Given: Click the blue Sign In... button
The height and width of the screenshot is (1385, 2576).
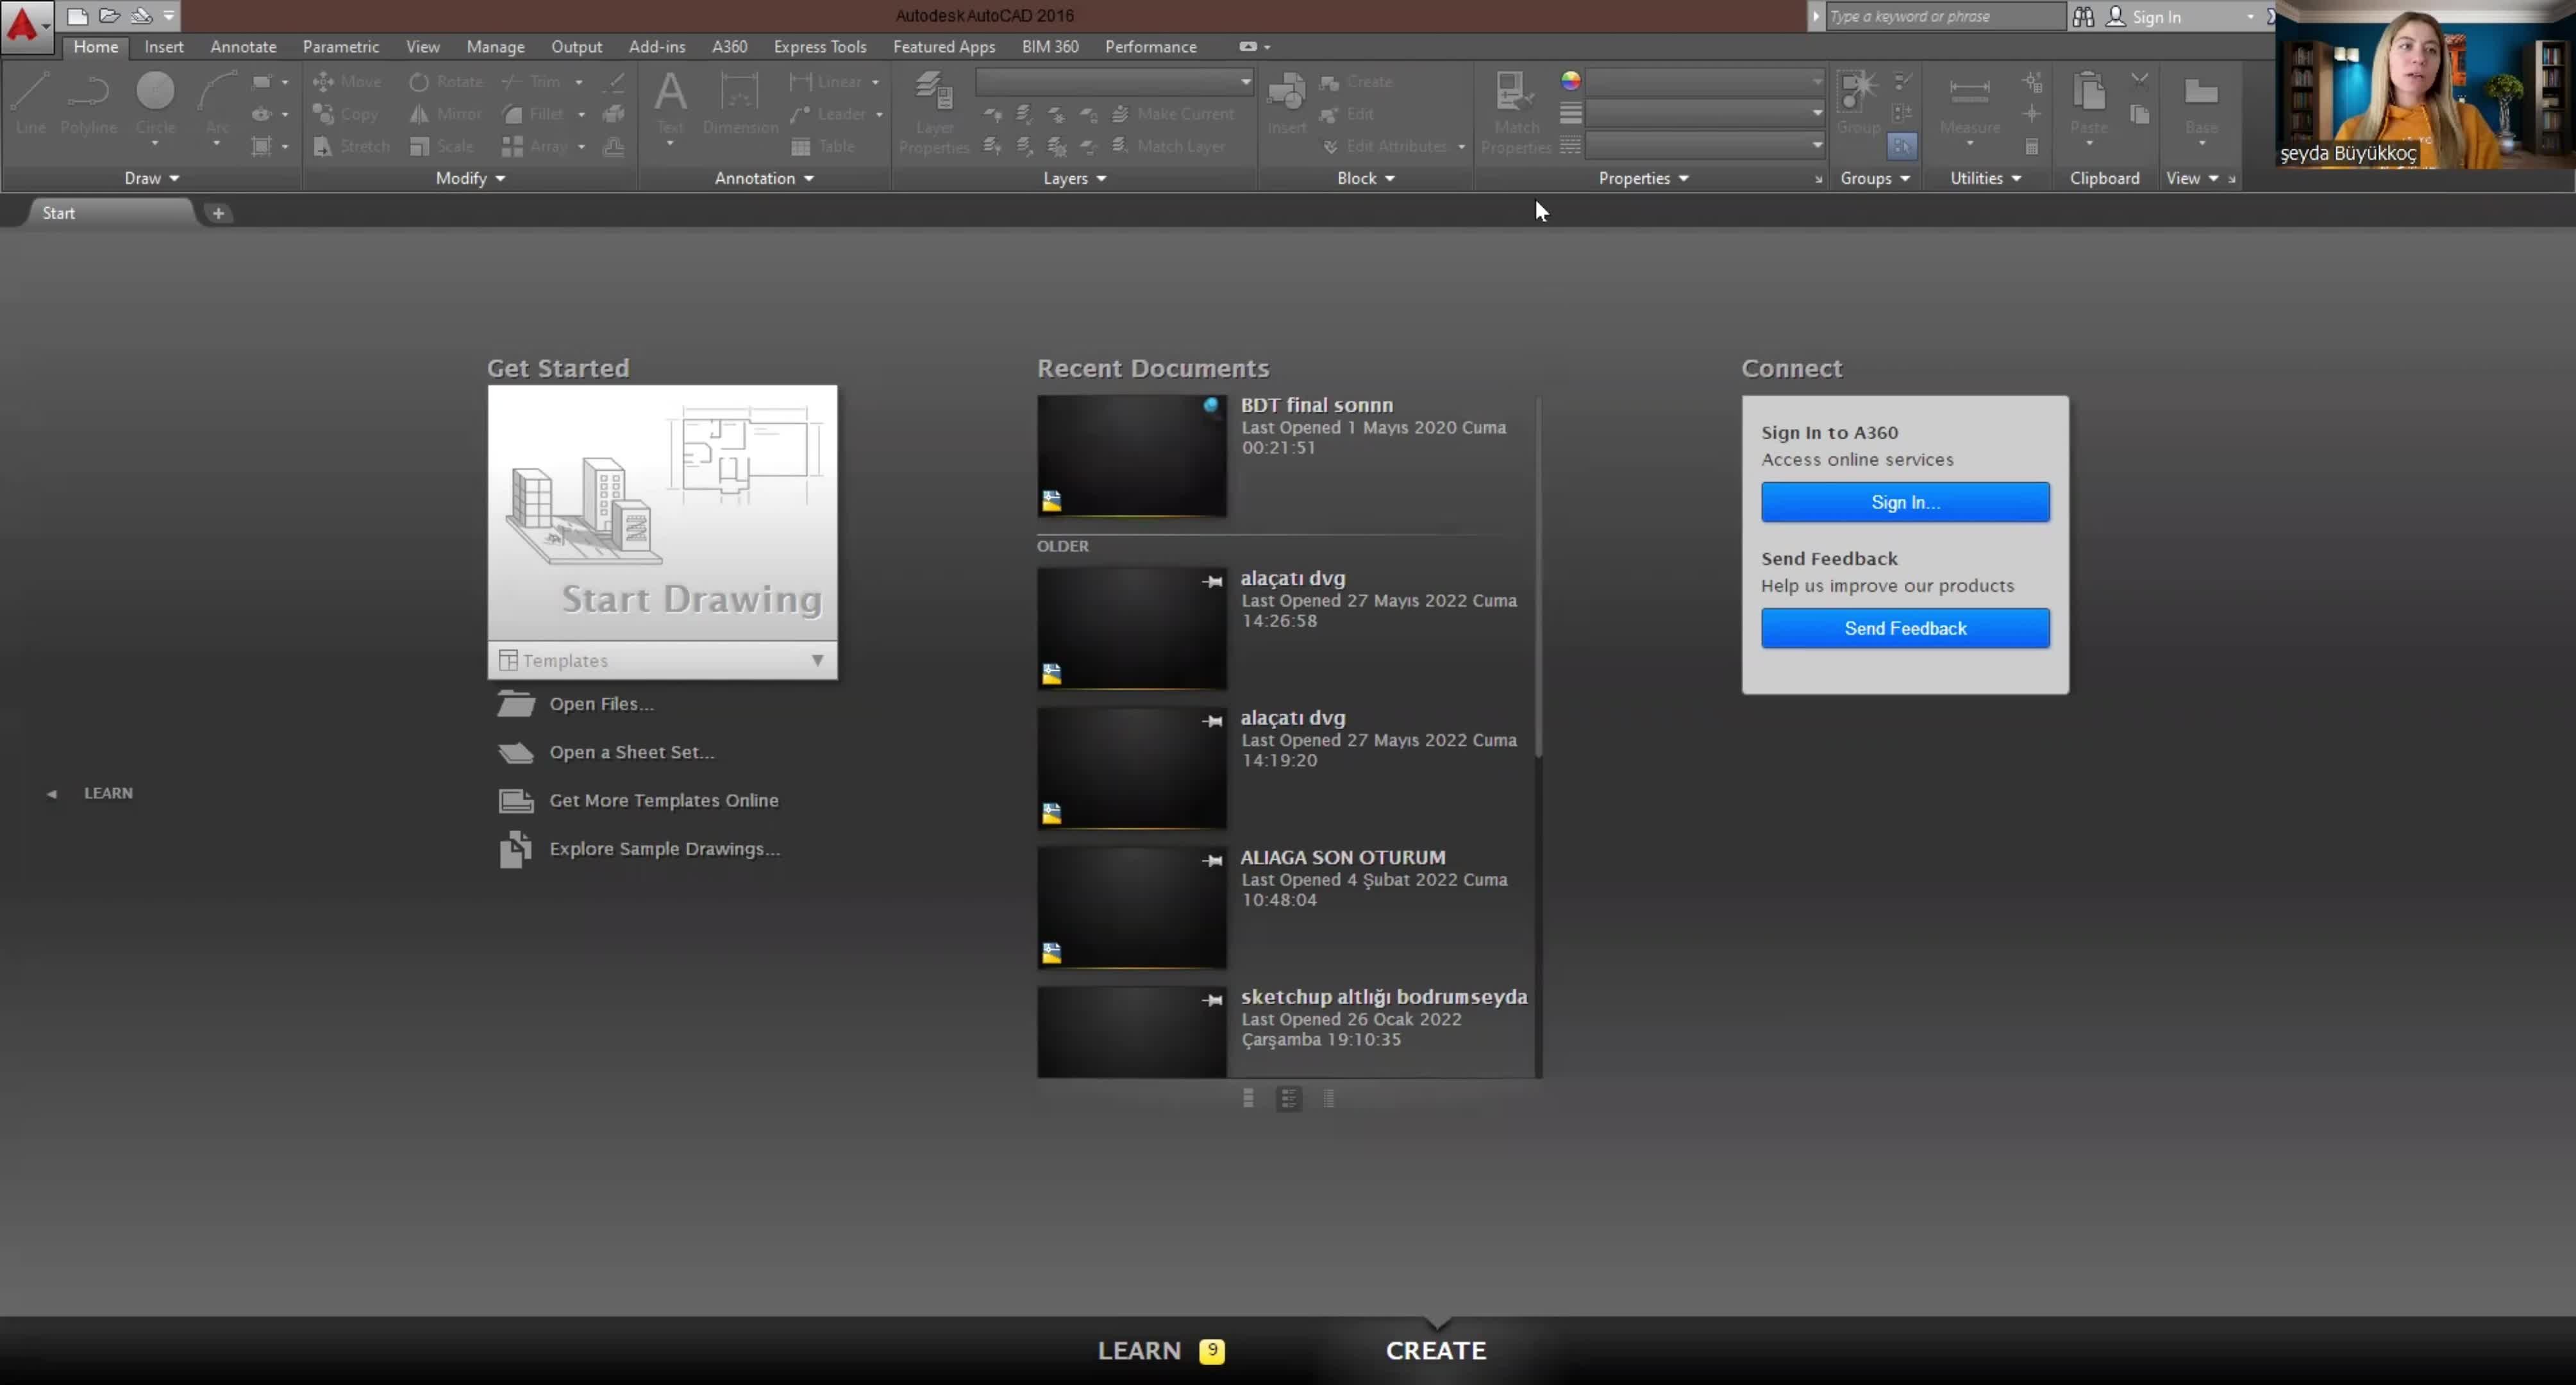Looking at the screenshot, I should (x=1904, y=502).
